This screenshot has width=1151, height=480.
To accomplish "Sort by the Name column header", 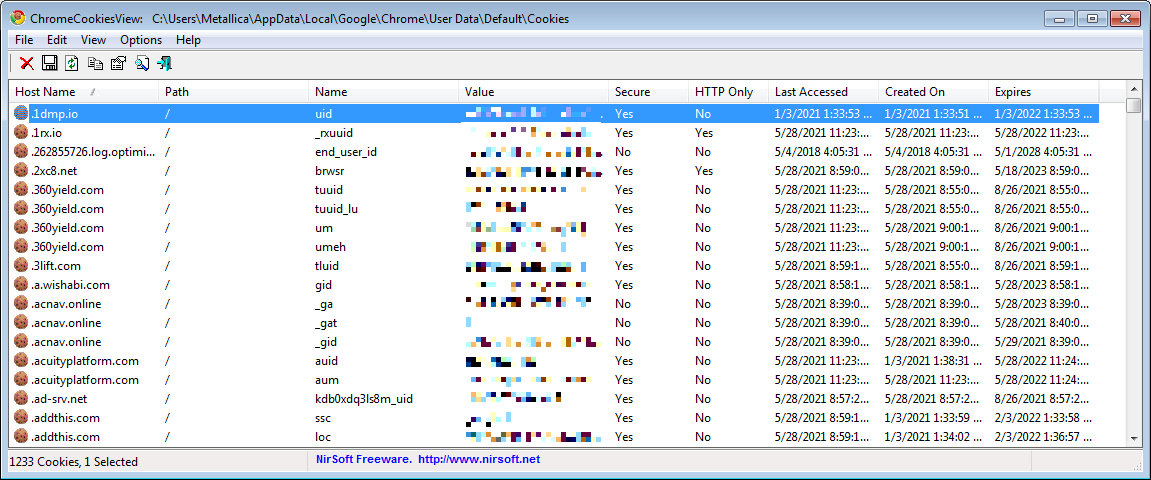I will tap(383, 92).
